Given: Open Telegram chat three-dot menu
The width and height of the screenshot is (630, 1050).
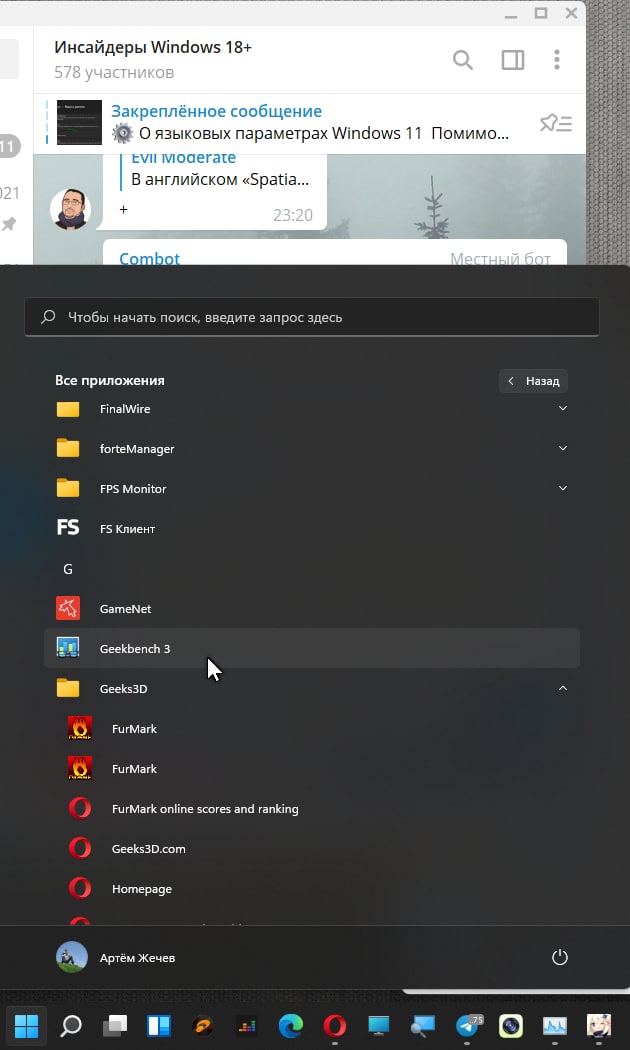Looking at the screenshot, I should tap(556, 60).
